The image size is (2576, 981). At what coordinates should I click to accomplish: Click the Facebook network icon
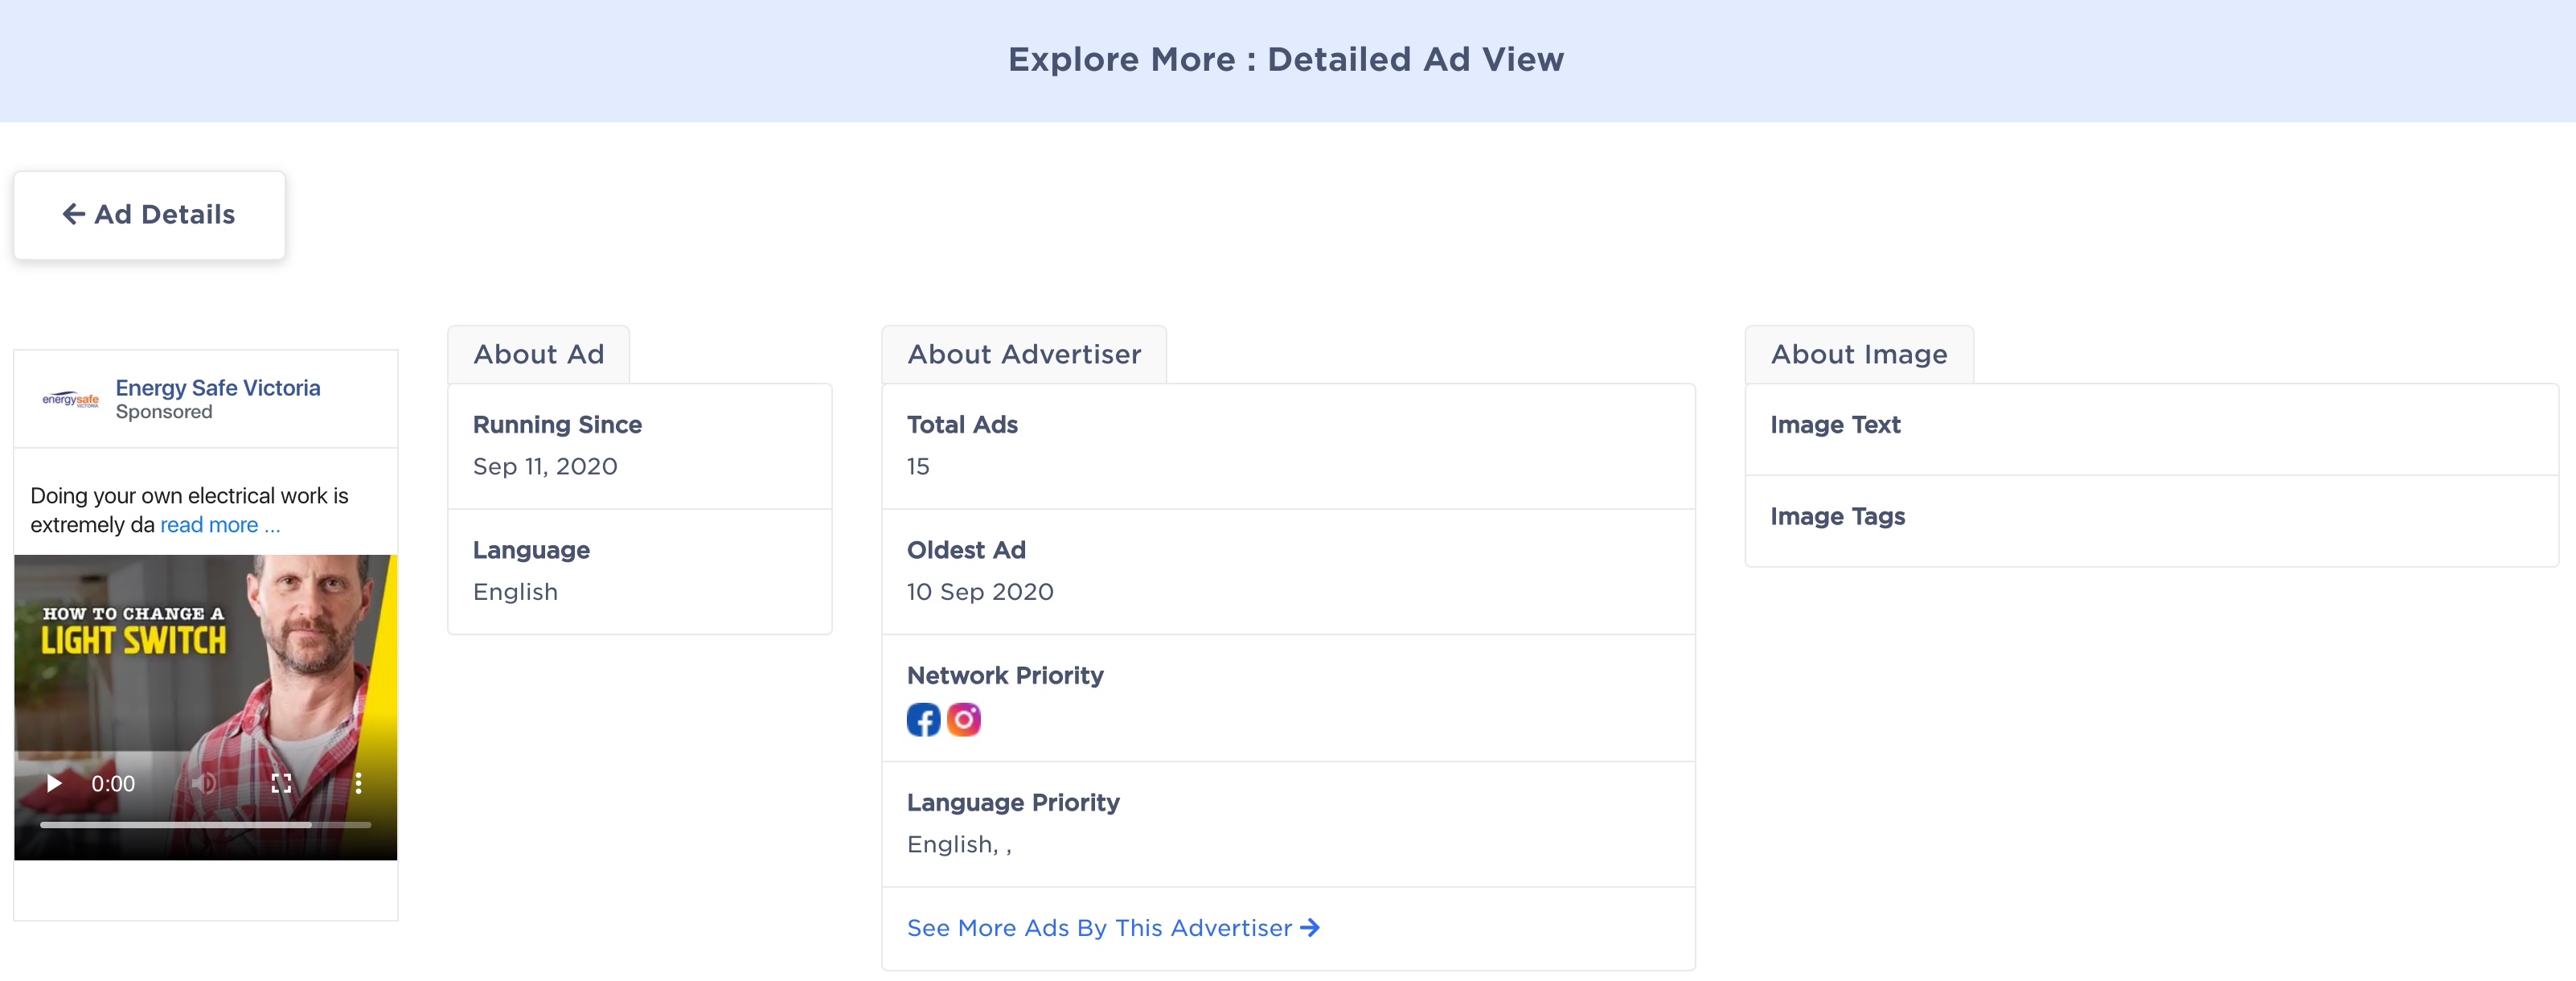point(923,719)
